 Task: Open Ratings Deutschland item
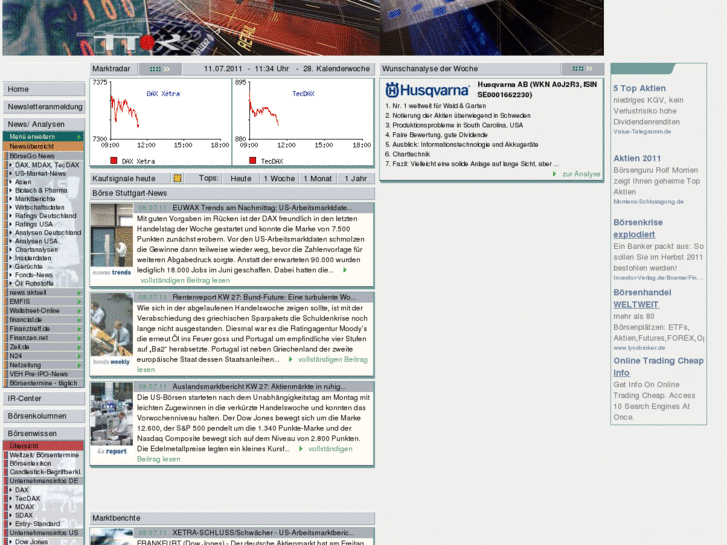[x=45, y=216]
